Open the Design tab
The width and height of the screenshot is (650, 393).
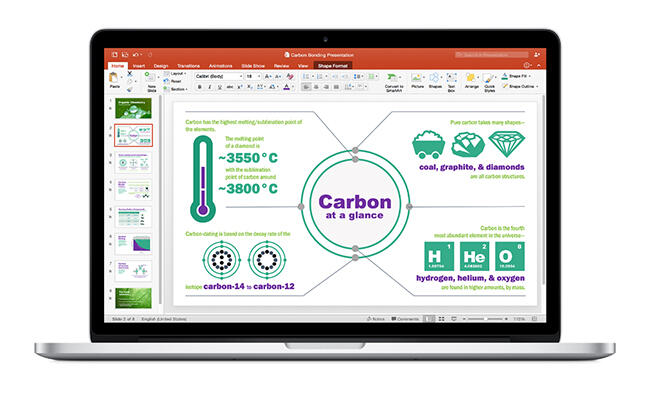[x=161, y=66]
